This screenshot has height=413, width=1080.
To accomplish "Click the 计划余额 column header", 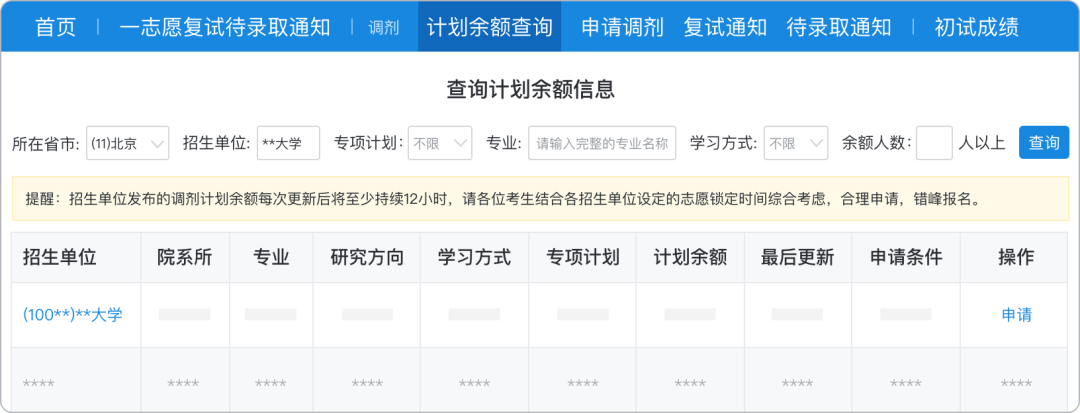I will coord(689,257).
